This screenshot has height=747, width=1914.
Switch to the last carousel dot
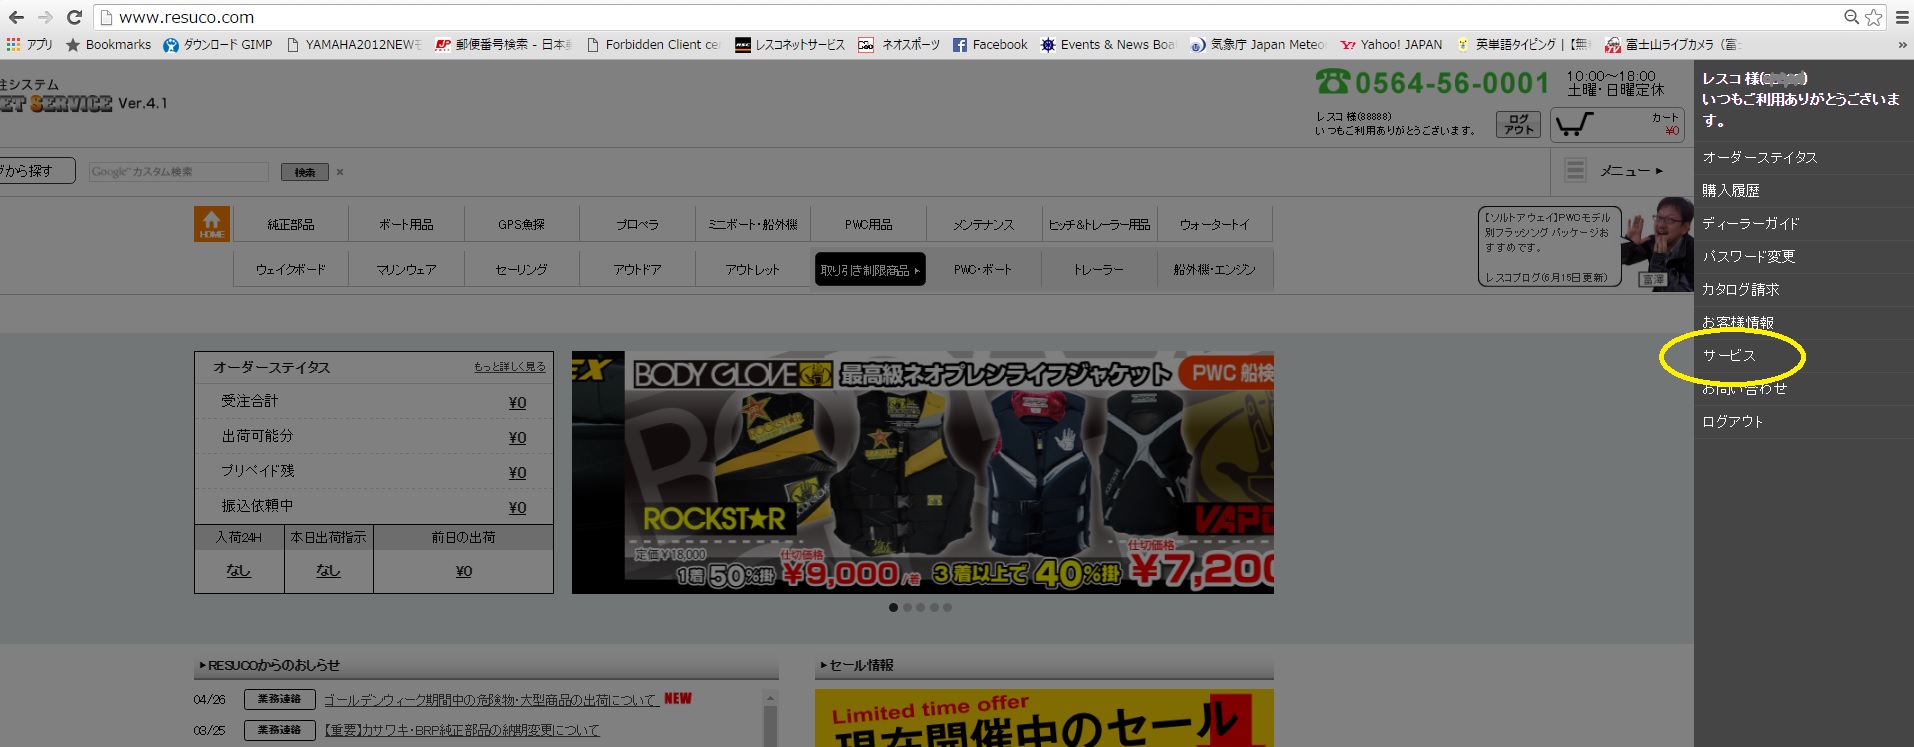point(948,607)
